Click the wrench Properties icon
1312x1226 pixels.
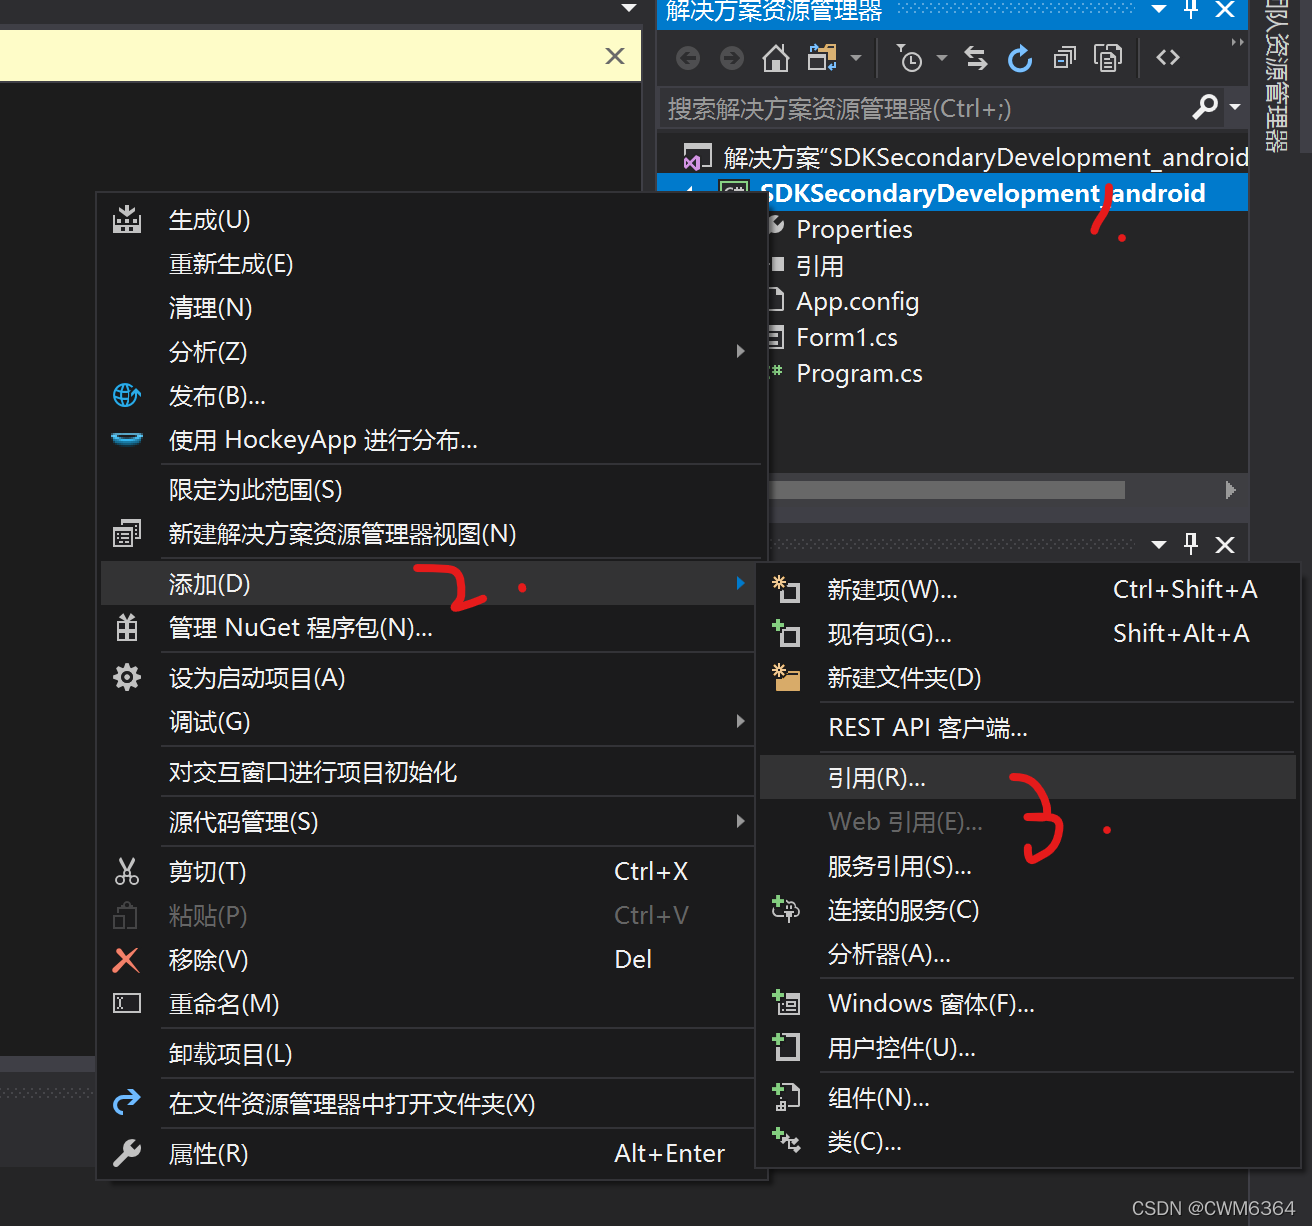pyautogui.click(x=127, y=1153)
